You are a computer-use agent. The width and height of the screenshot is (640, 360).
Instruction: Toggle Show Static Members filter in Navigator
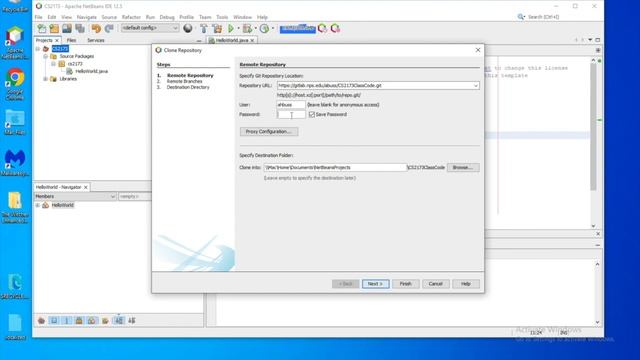click(67, 320)
